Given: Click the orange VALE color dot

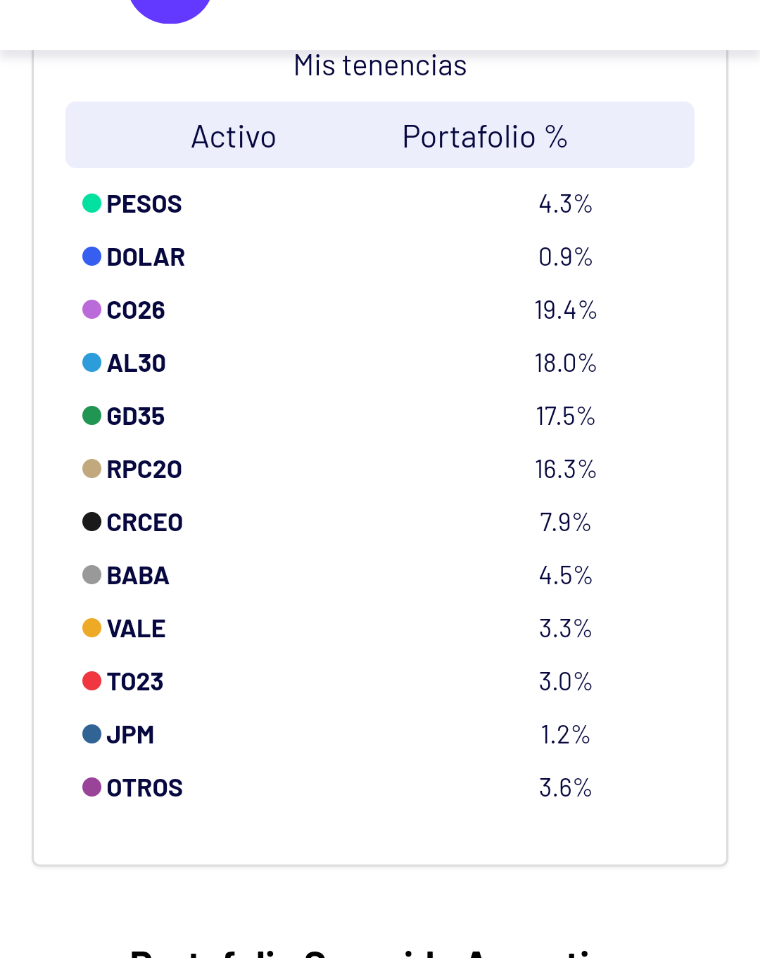Looking at the screenshot, I should (92, 628).
